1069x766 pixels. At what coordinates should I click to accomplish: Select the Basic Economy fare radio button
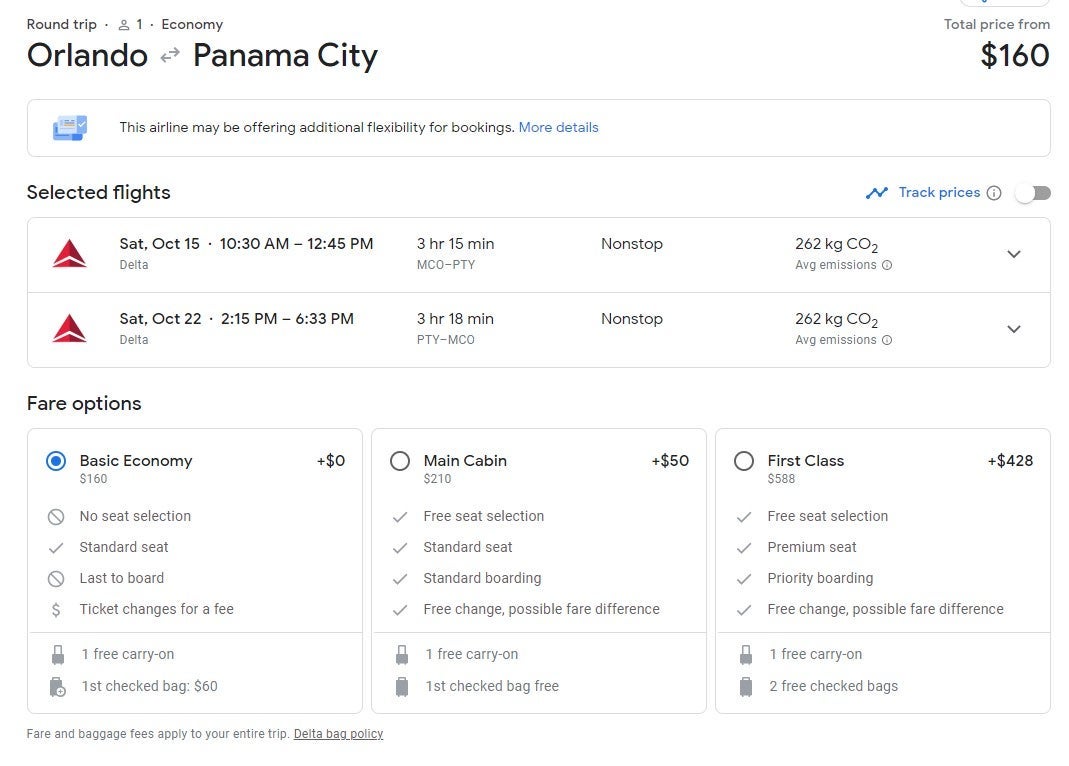56,461
